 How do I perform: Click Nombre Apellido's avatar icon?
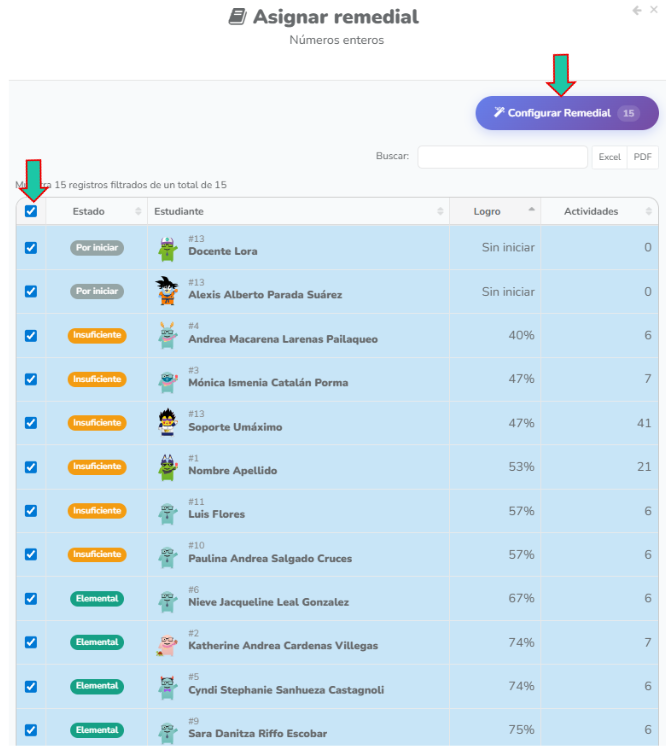pos(167,466)
